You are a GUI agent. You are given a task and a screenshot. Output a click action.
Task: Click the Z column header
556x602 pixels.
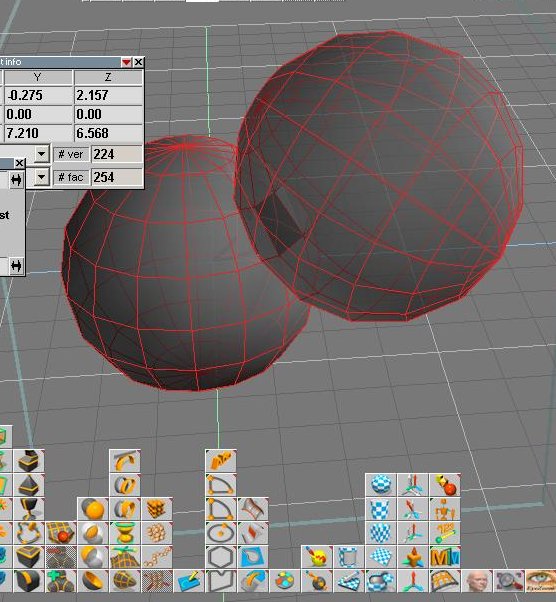tap(108, 78)
